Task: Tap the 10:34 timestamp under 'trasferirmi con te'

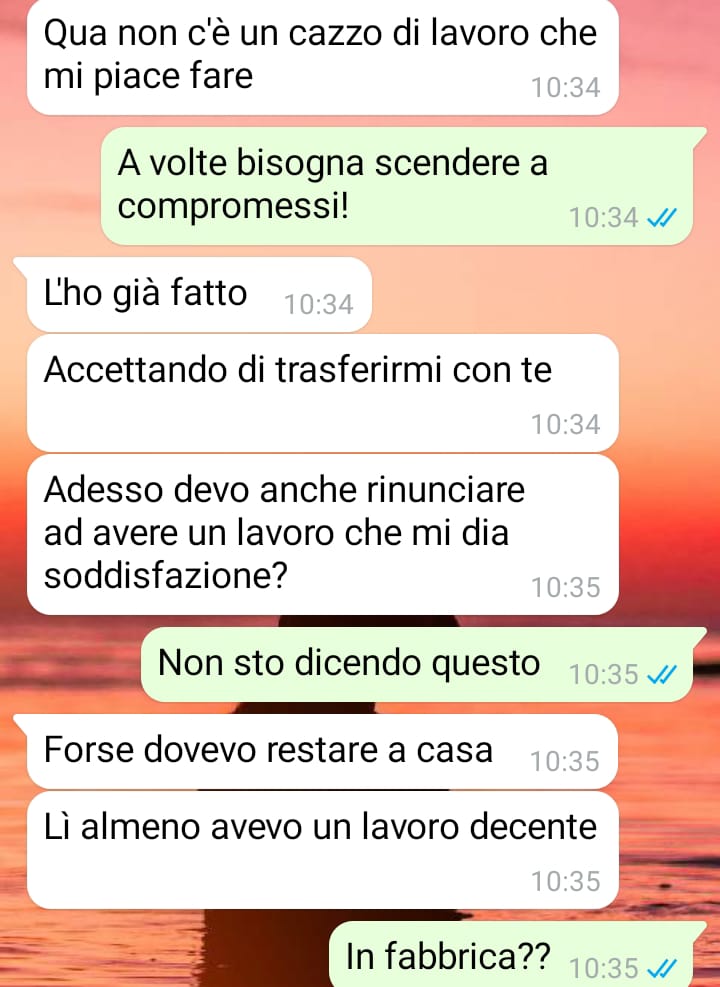Action: (566, 424)
